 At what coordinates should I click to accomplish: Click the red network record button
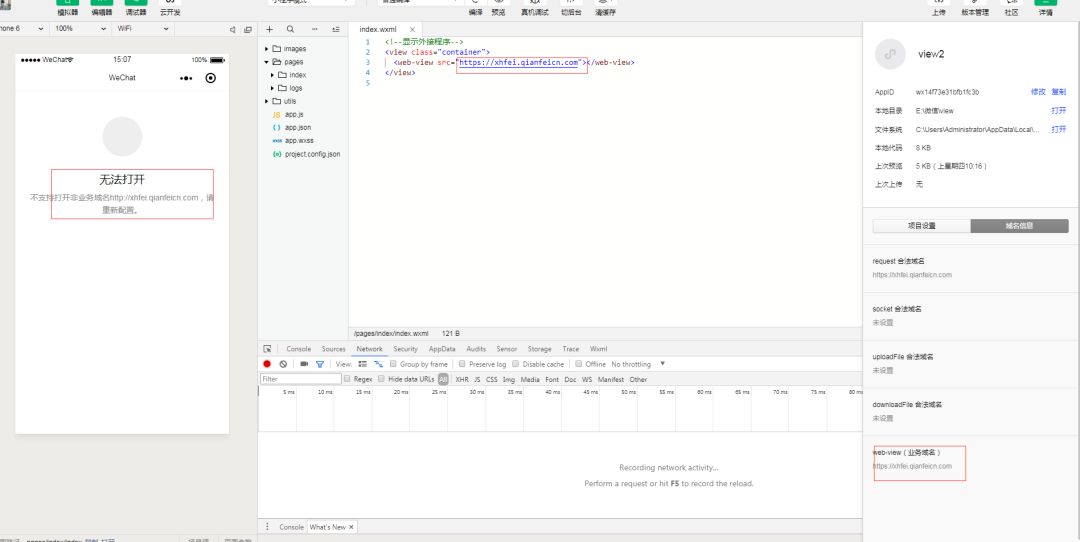[x=267, y=364]
